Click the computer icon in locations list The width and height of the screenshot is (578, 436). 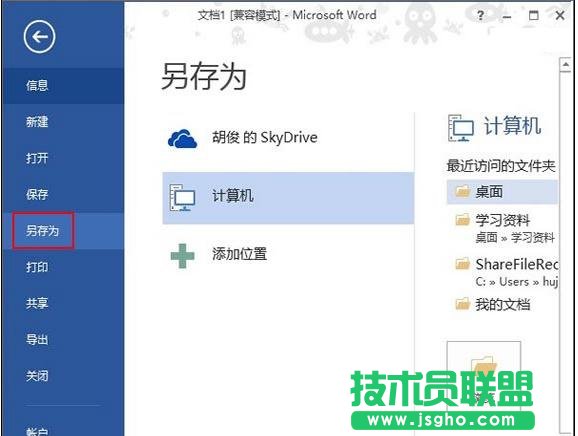(x=182, y=198)
